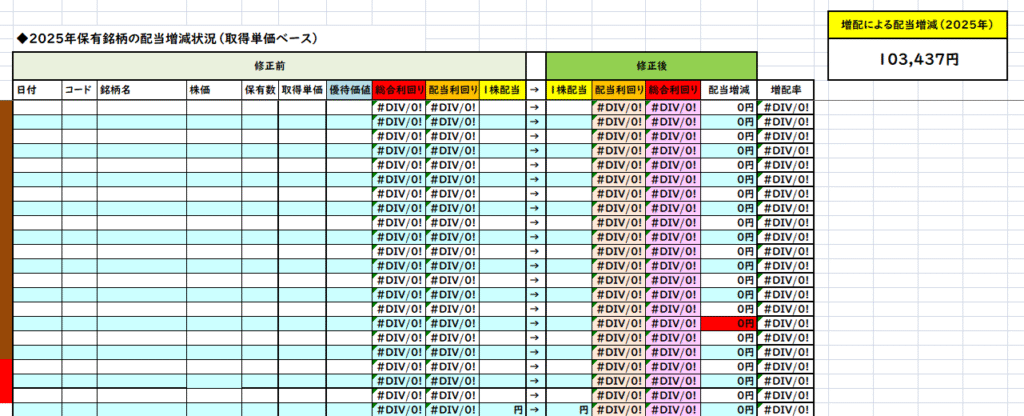Viewport: 1024px width, 416px height.
Task: Click 総合利回り header under 修正後
Action: tap(673, 90)
